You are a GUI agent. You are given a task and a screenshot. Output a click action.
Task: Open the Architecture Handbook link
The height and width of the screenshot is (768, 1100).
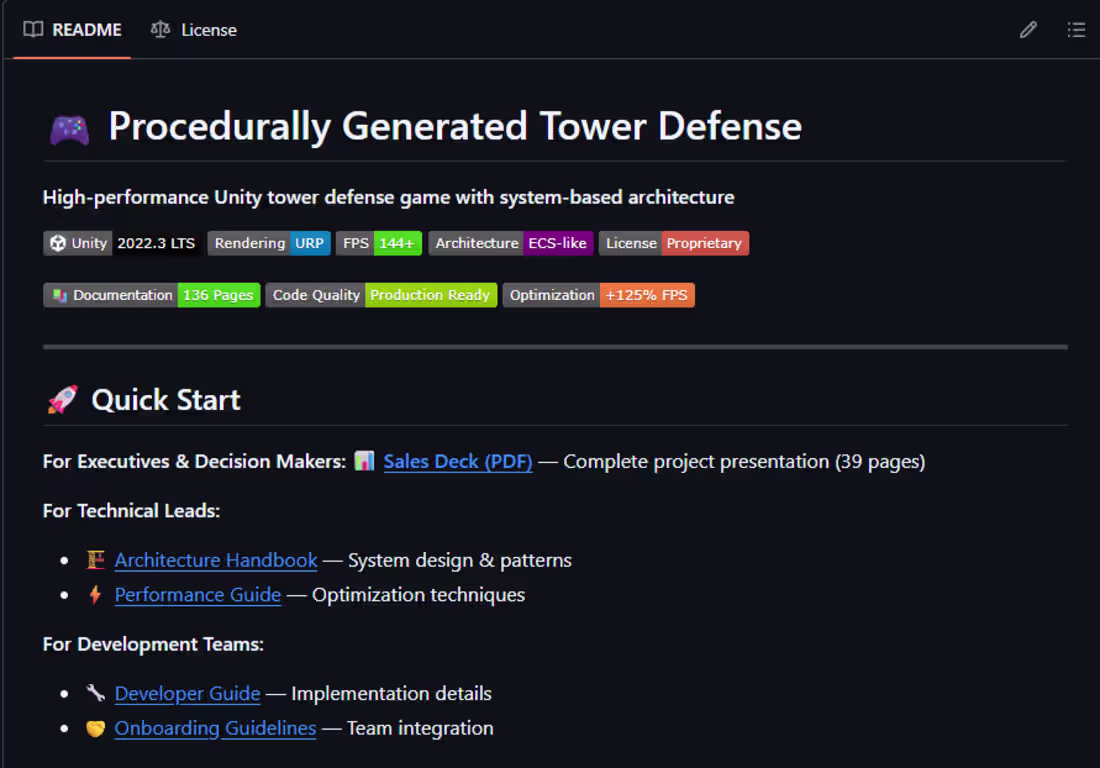point(216,560)
